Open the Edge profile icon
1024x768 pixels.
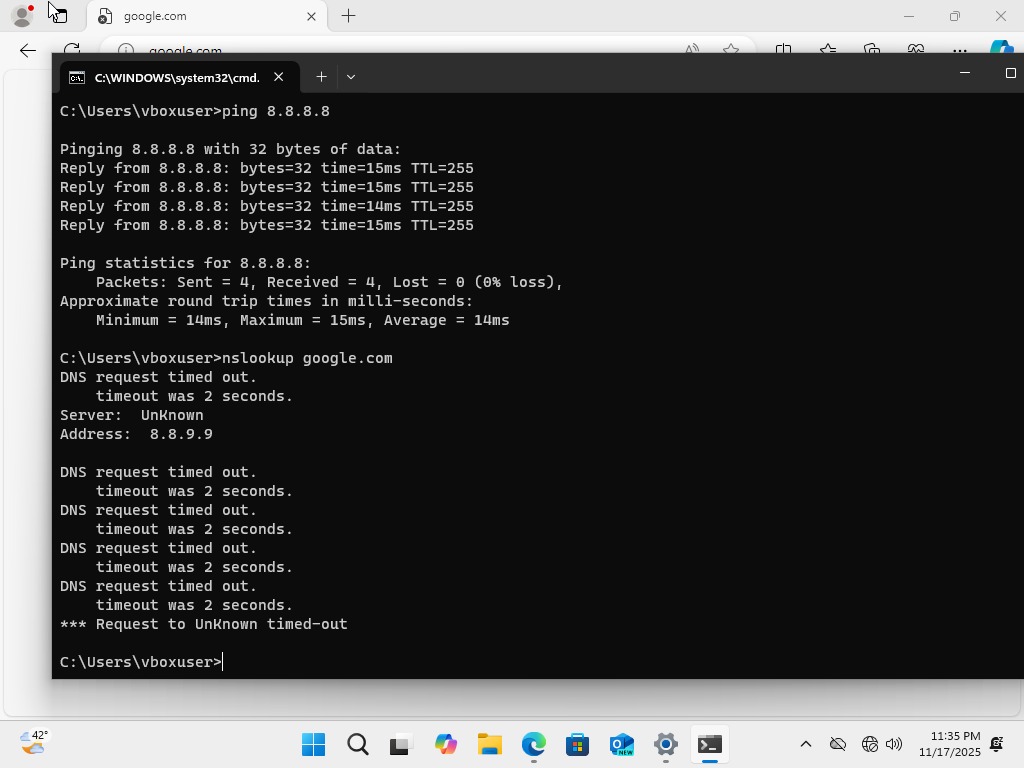click(x=22, y=16)
